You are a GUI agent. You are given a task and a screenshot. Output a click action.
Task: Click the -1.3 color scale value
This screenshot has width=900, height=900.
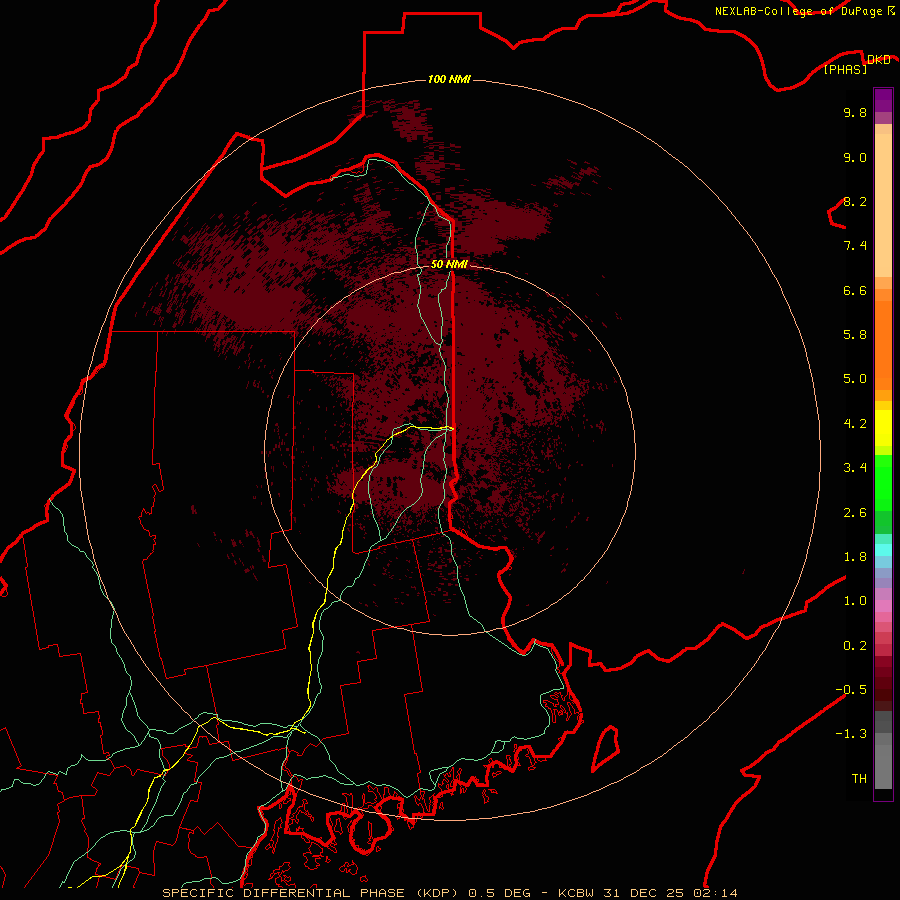tap(851, 734)
